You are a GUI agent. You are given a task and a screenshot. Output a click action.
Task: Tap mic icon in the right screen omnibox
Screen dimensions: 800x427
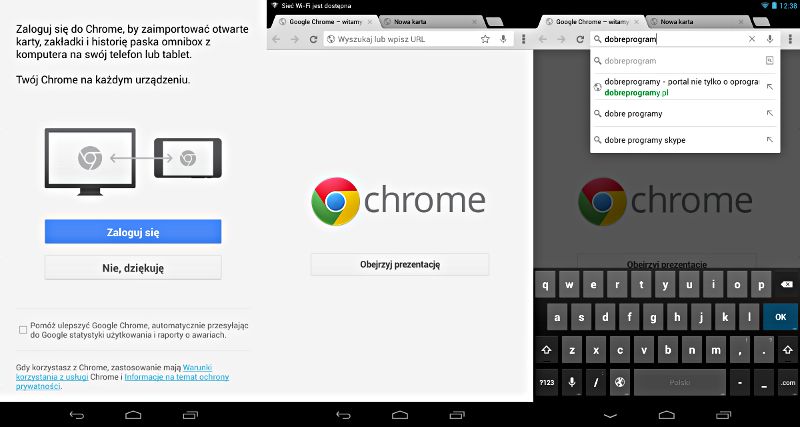[770, 39]
